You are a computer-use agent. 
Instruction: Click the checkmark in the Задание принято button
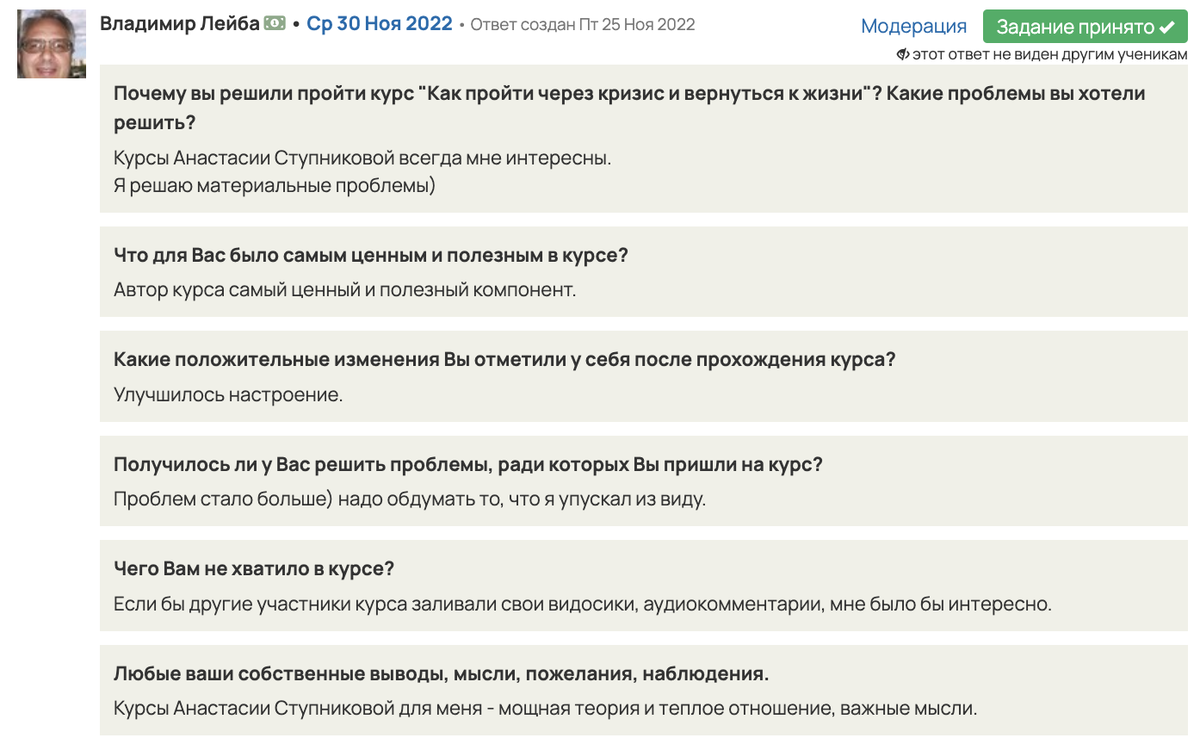pyautogui.click(x=1166, y=27)
